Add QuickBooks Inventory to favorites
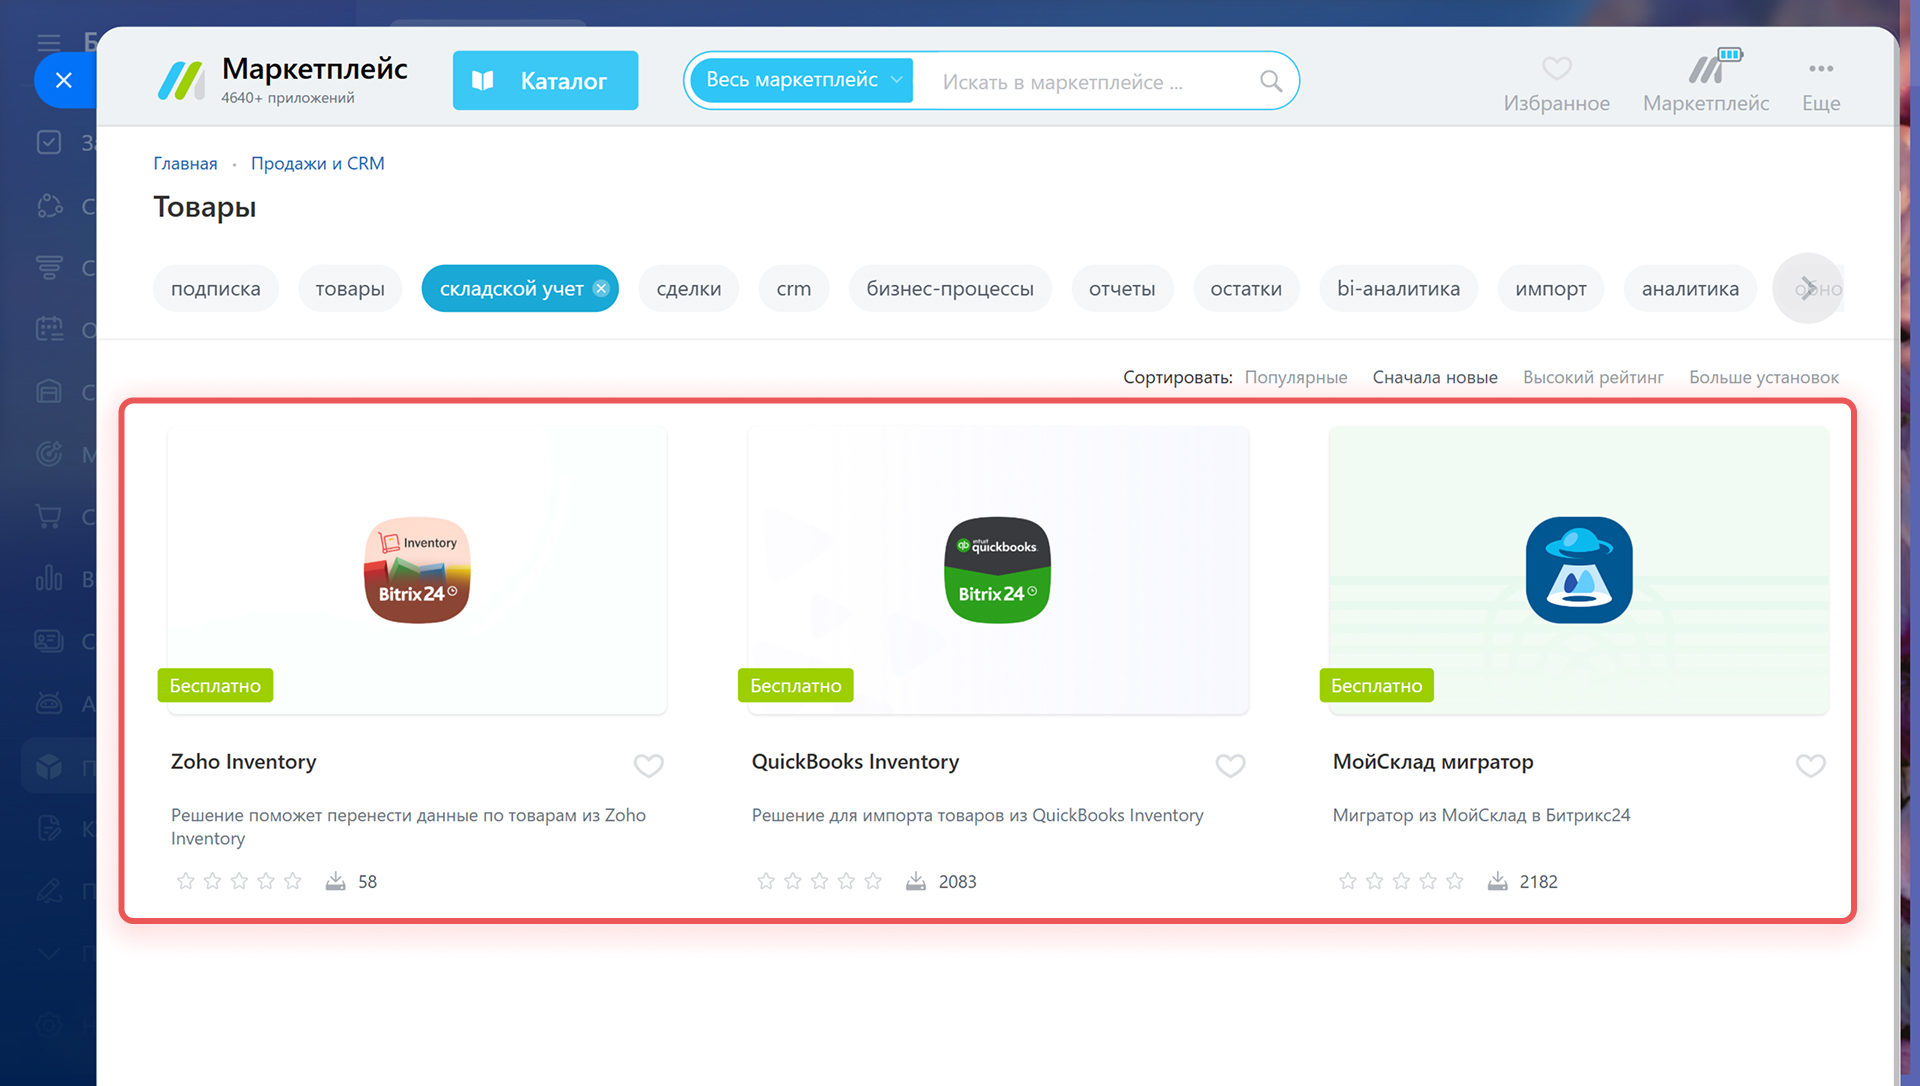 (x=1230, y=765)
